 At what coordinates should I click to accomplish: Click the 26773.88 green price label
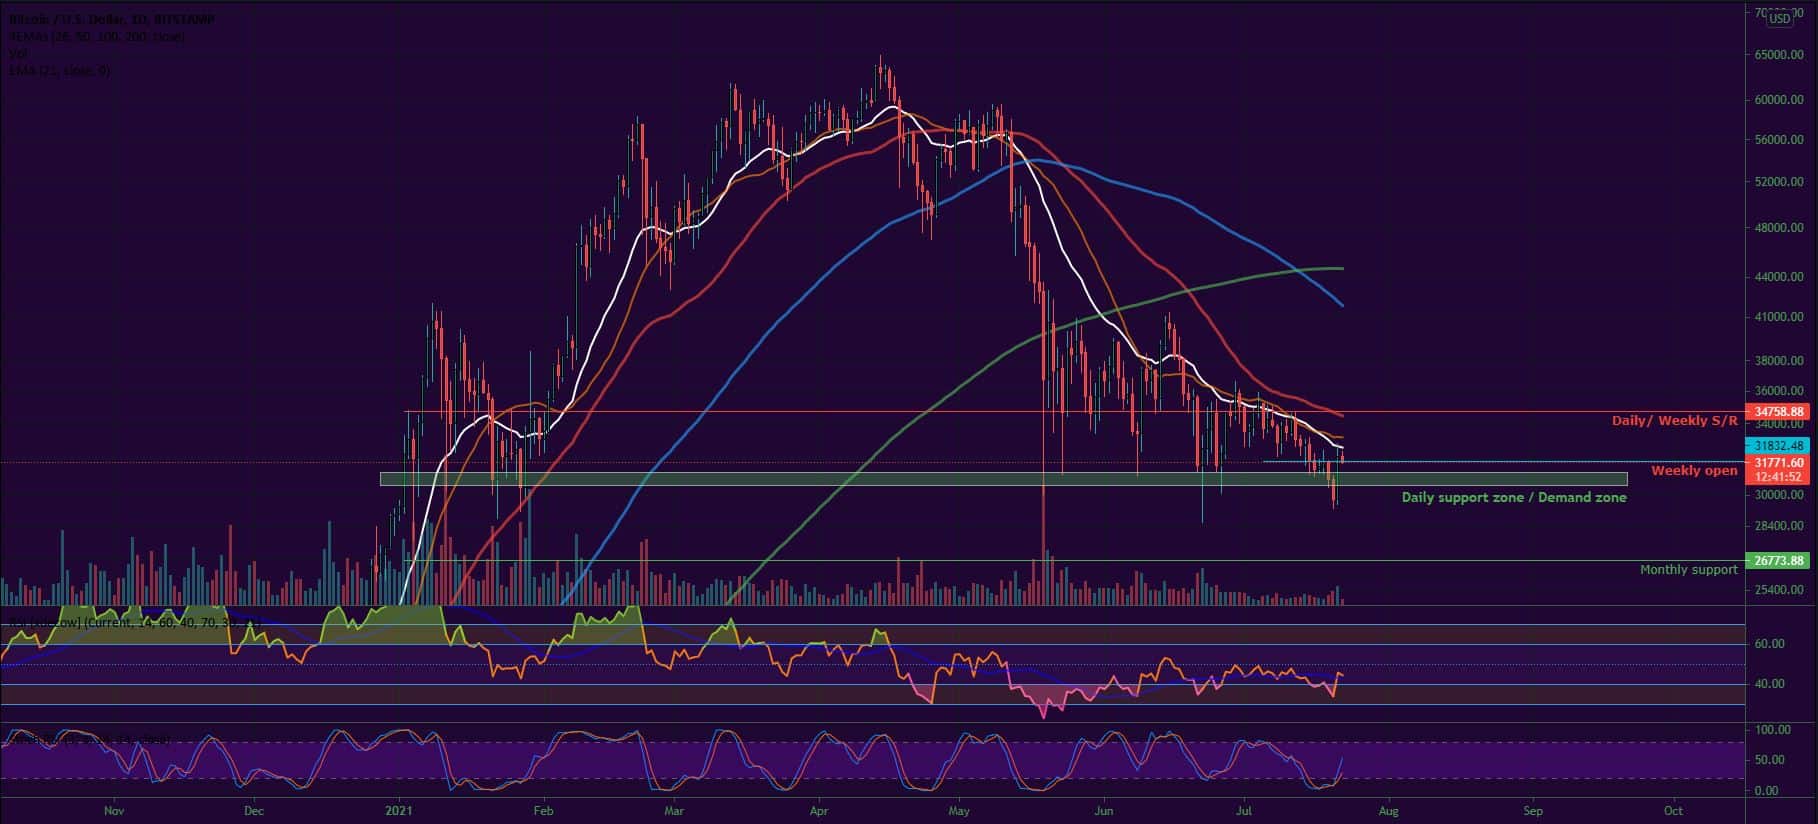click(1777, 561)
